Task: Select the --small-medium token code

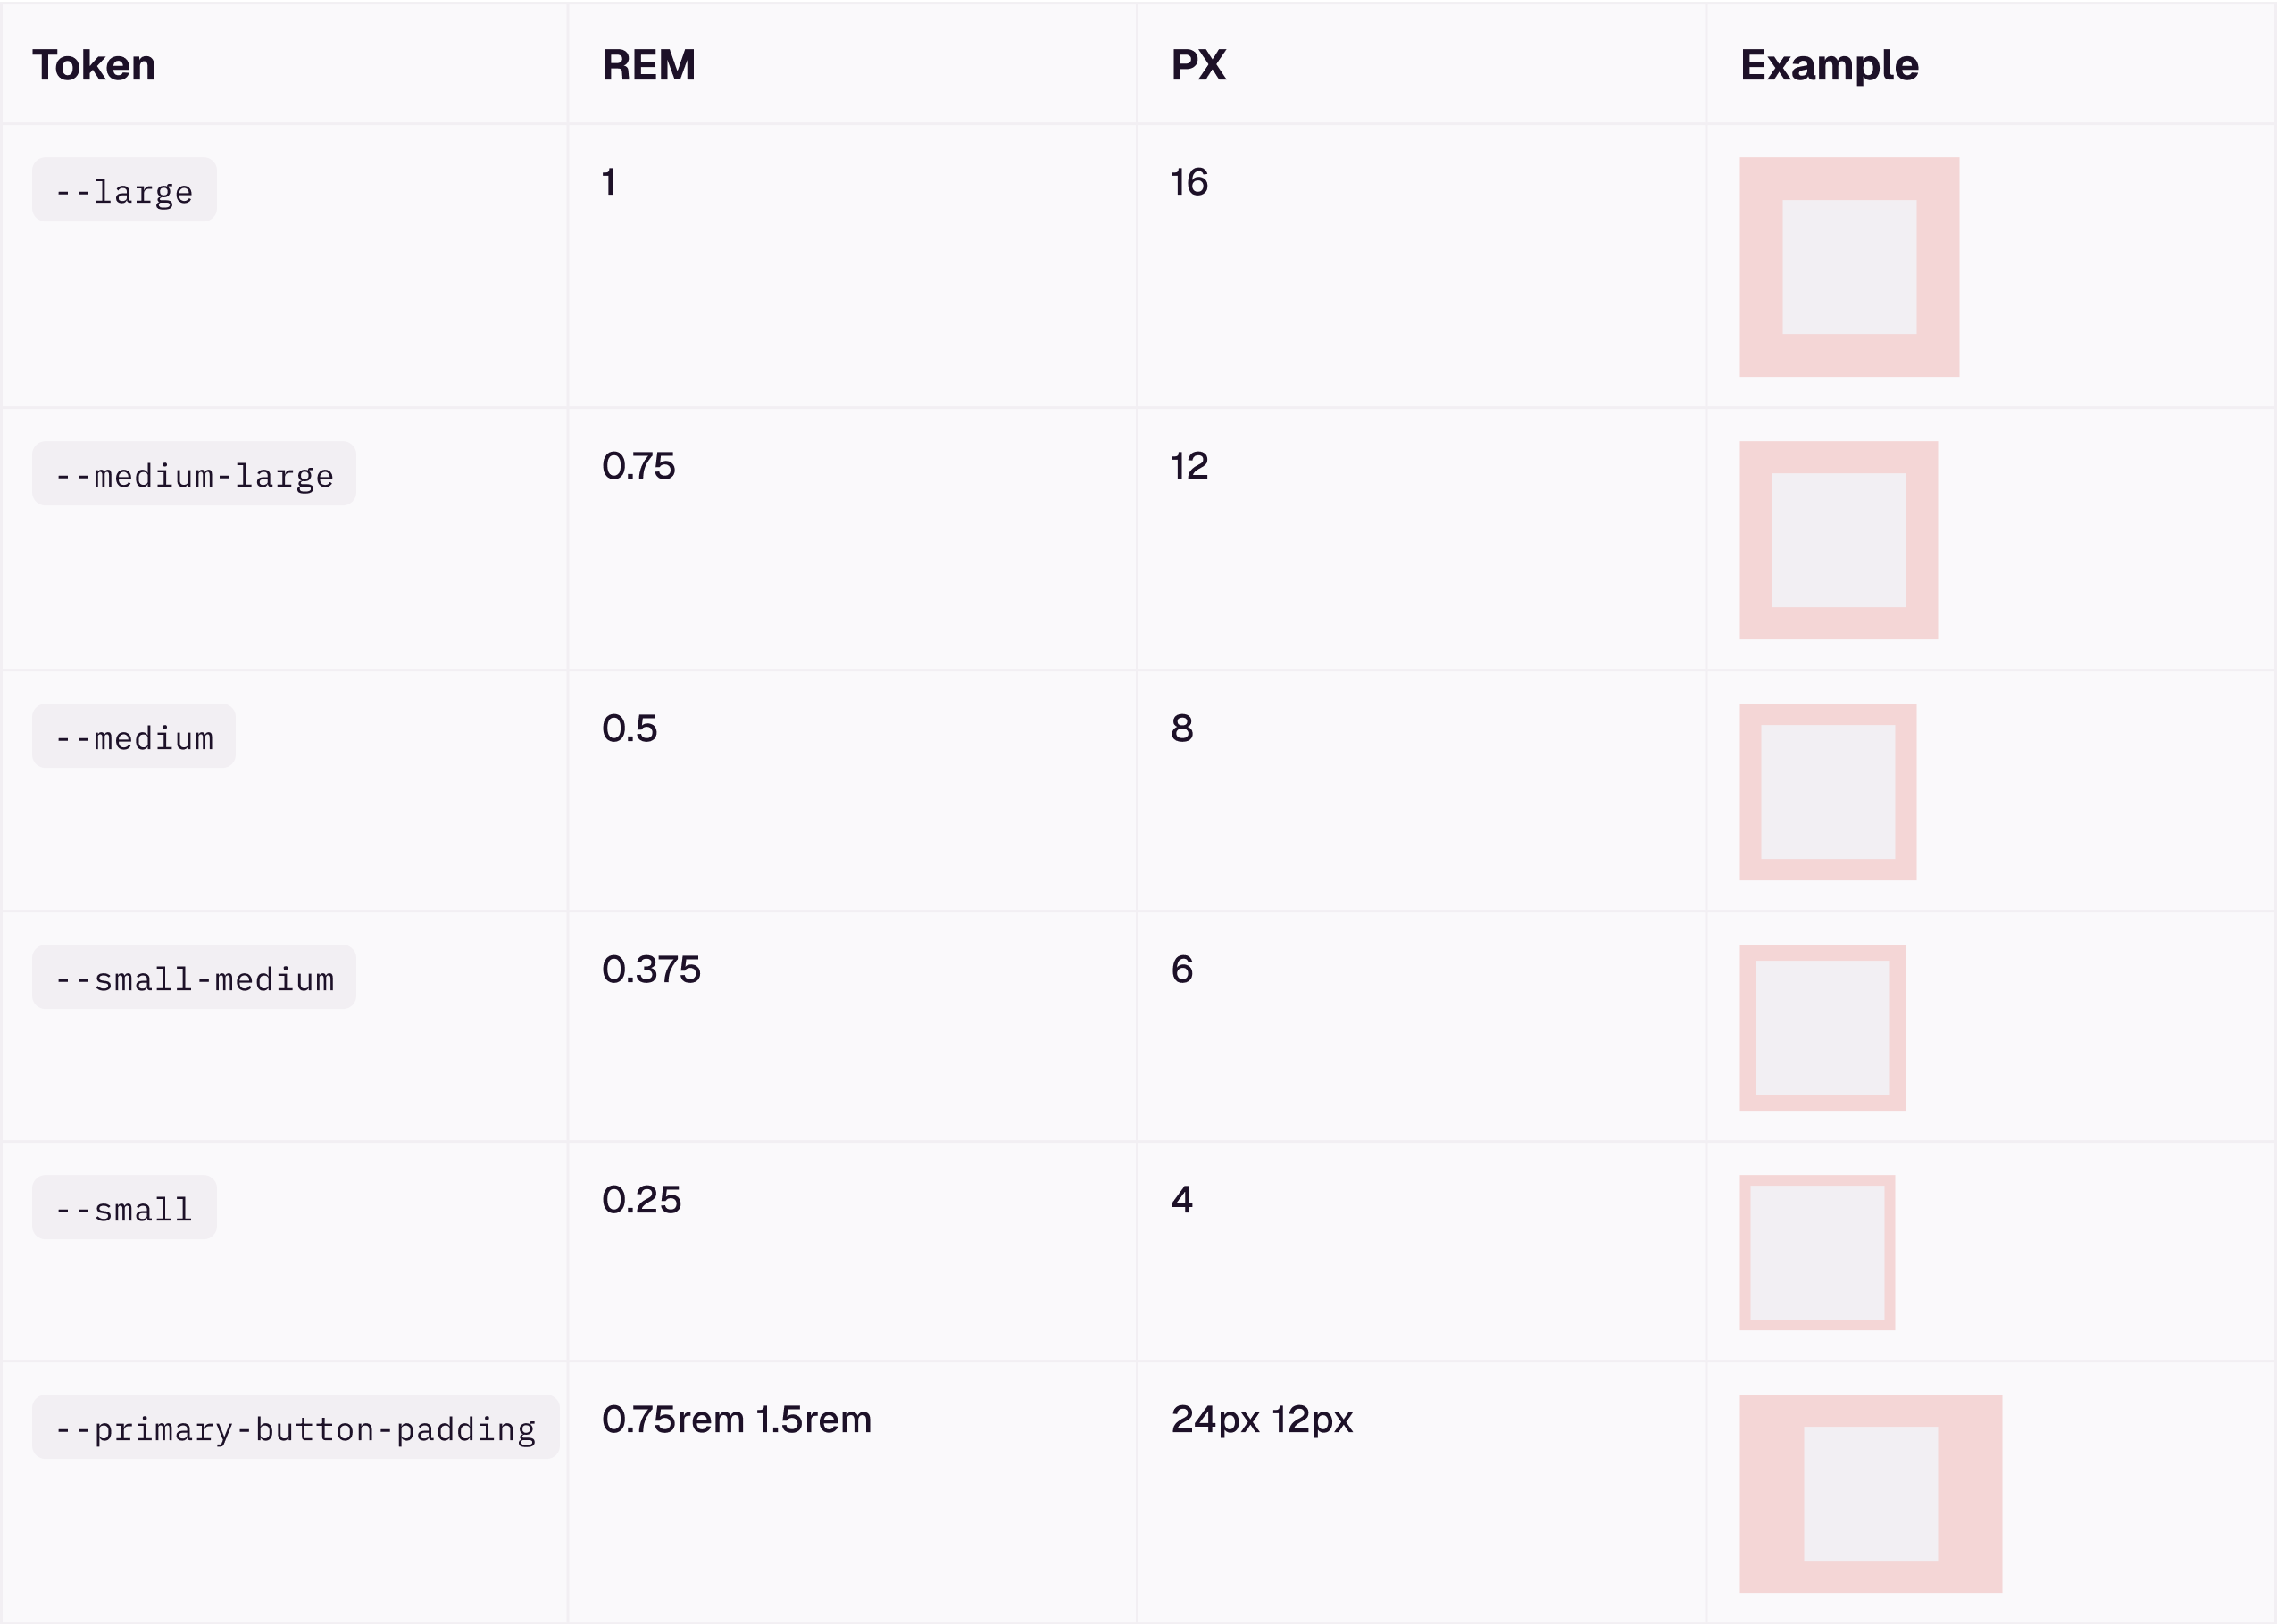Action: pos(193,978)
